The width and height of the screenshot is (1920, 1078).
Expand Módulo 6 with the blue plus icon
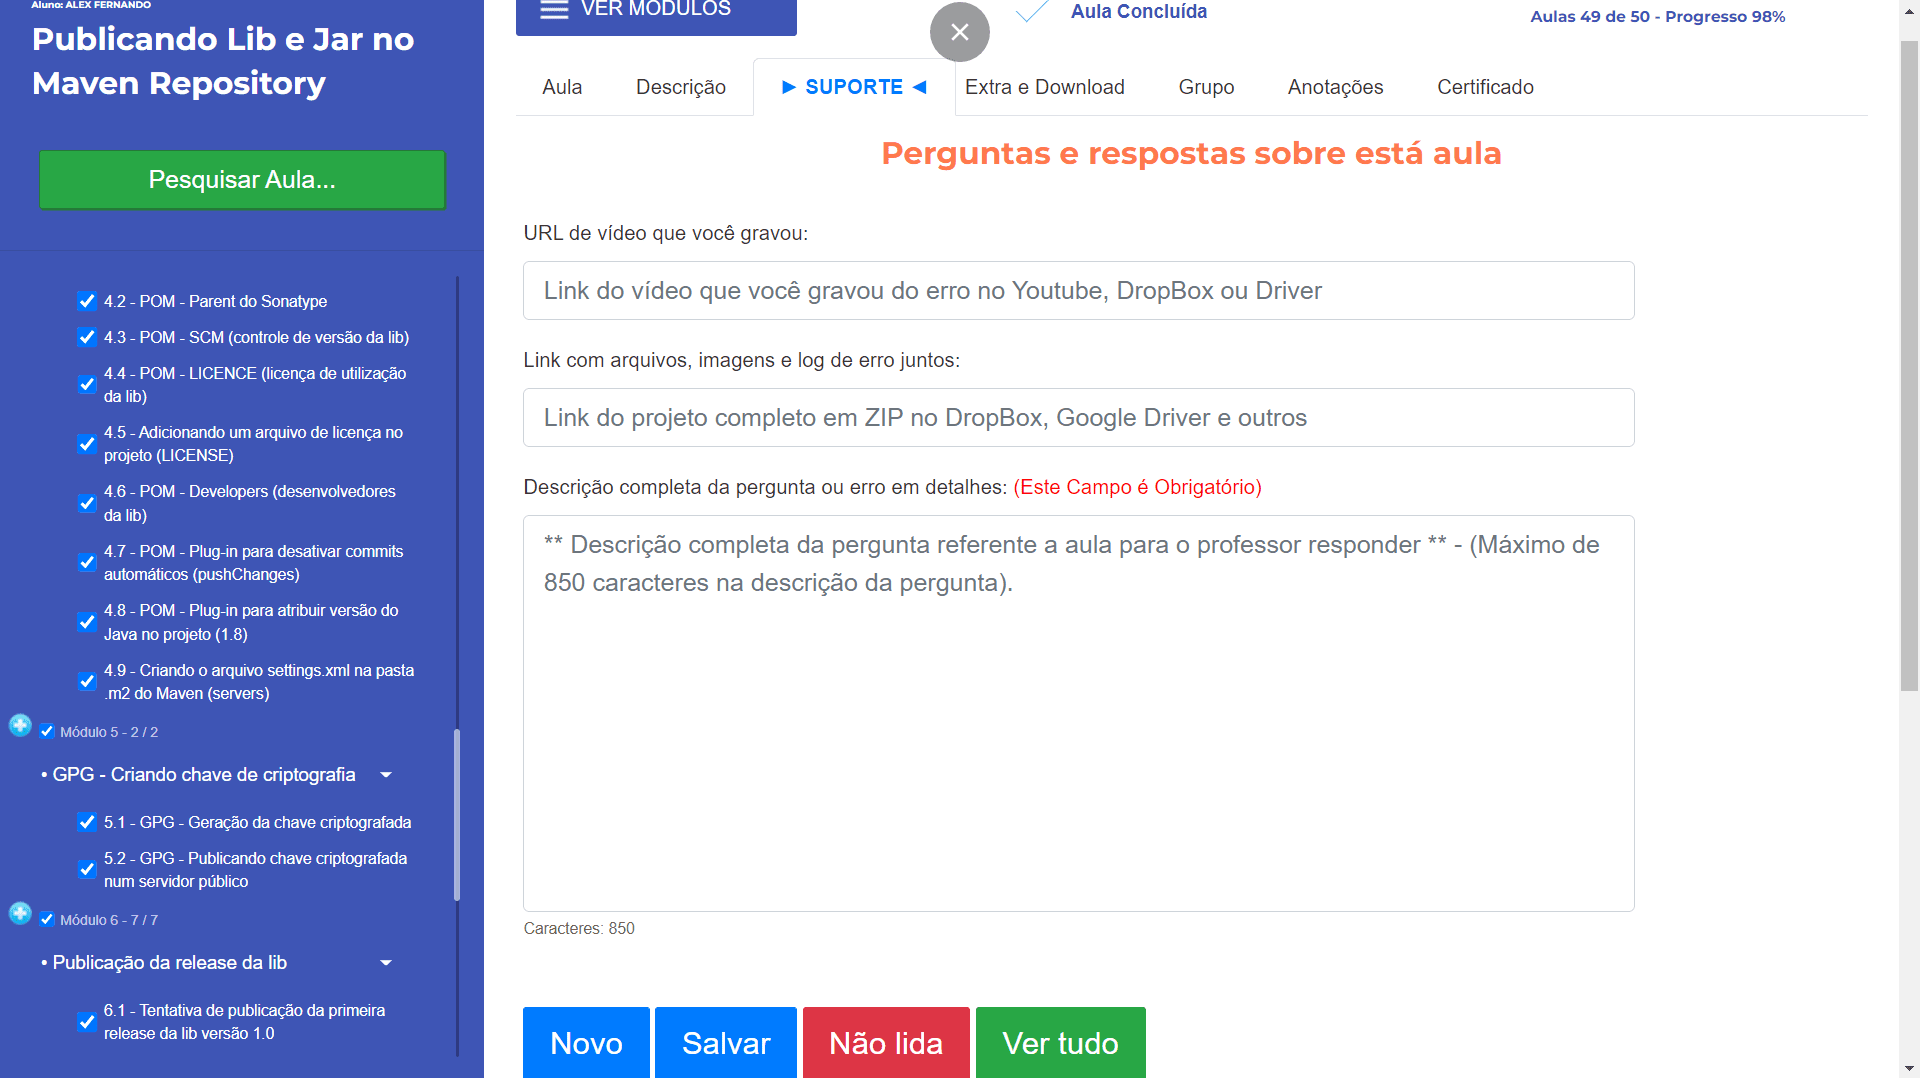20,913
